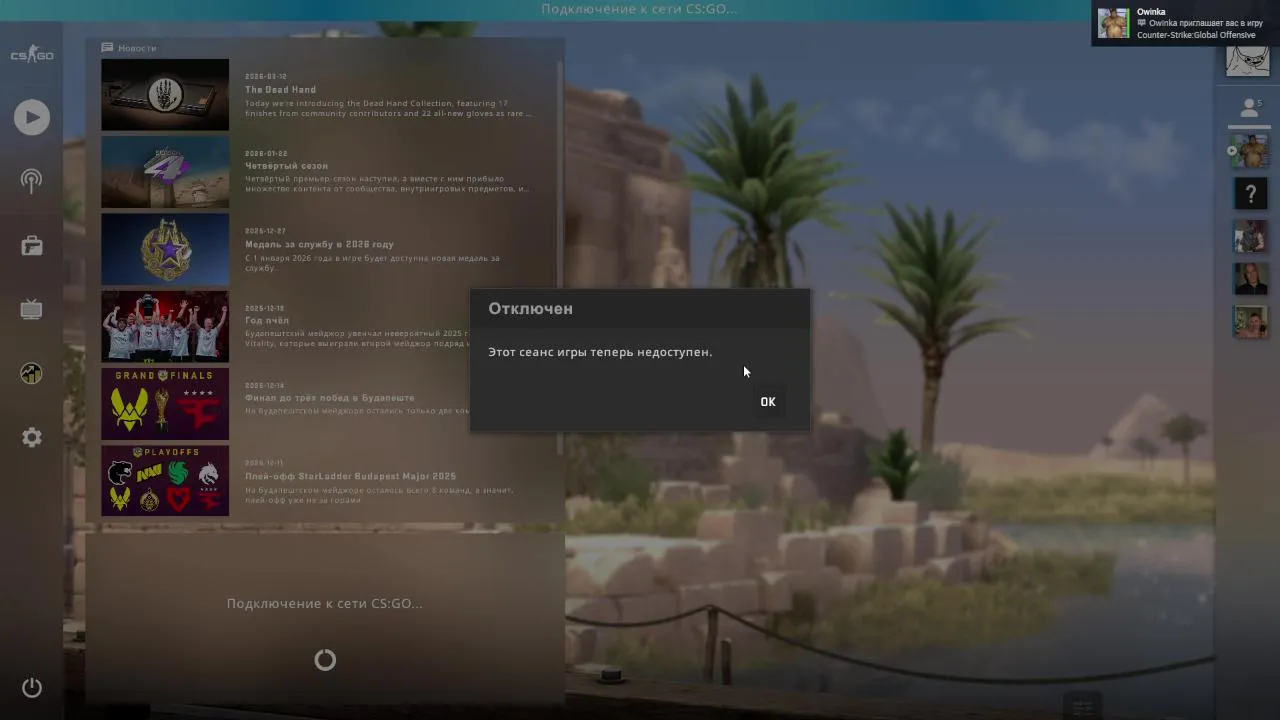Open the friends list icon showing 5
1280x720 pixels.
pos(1250,108)
